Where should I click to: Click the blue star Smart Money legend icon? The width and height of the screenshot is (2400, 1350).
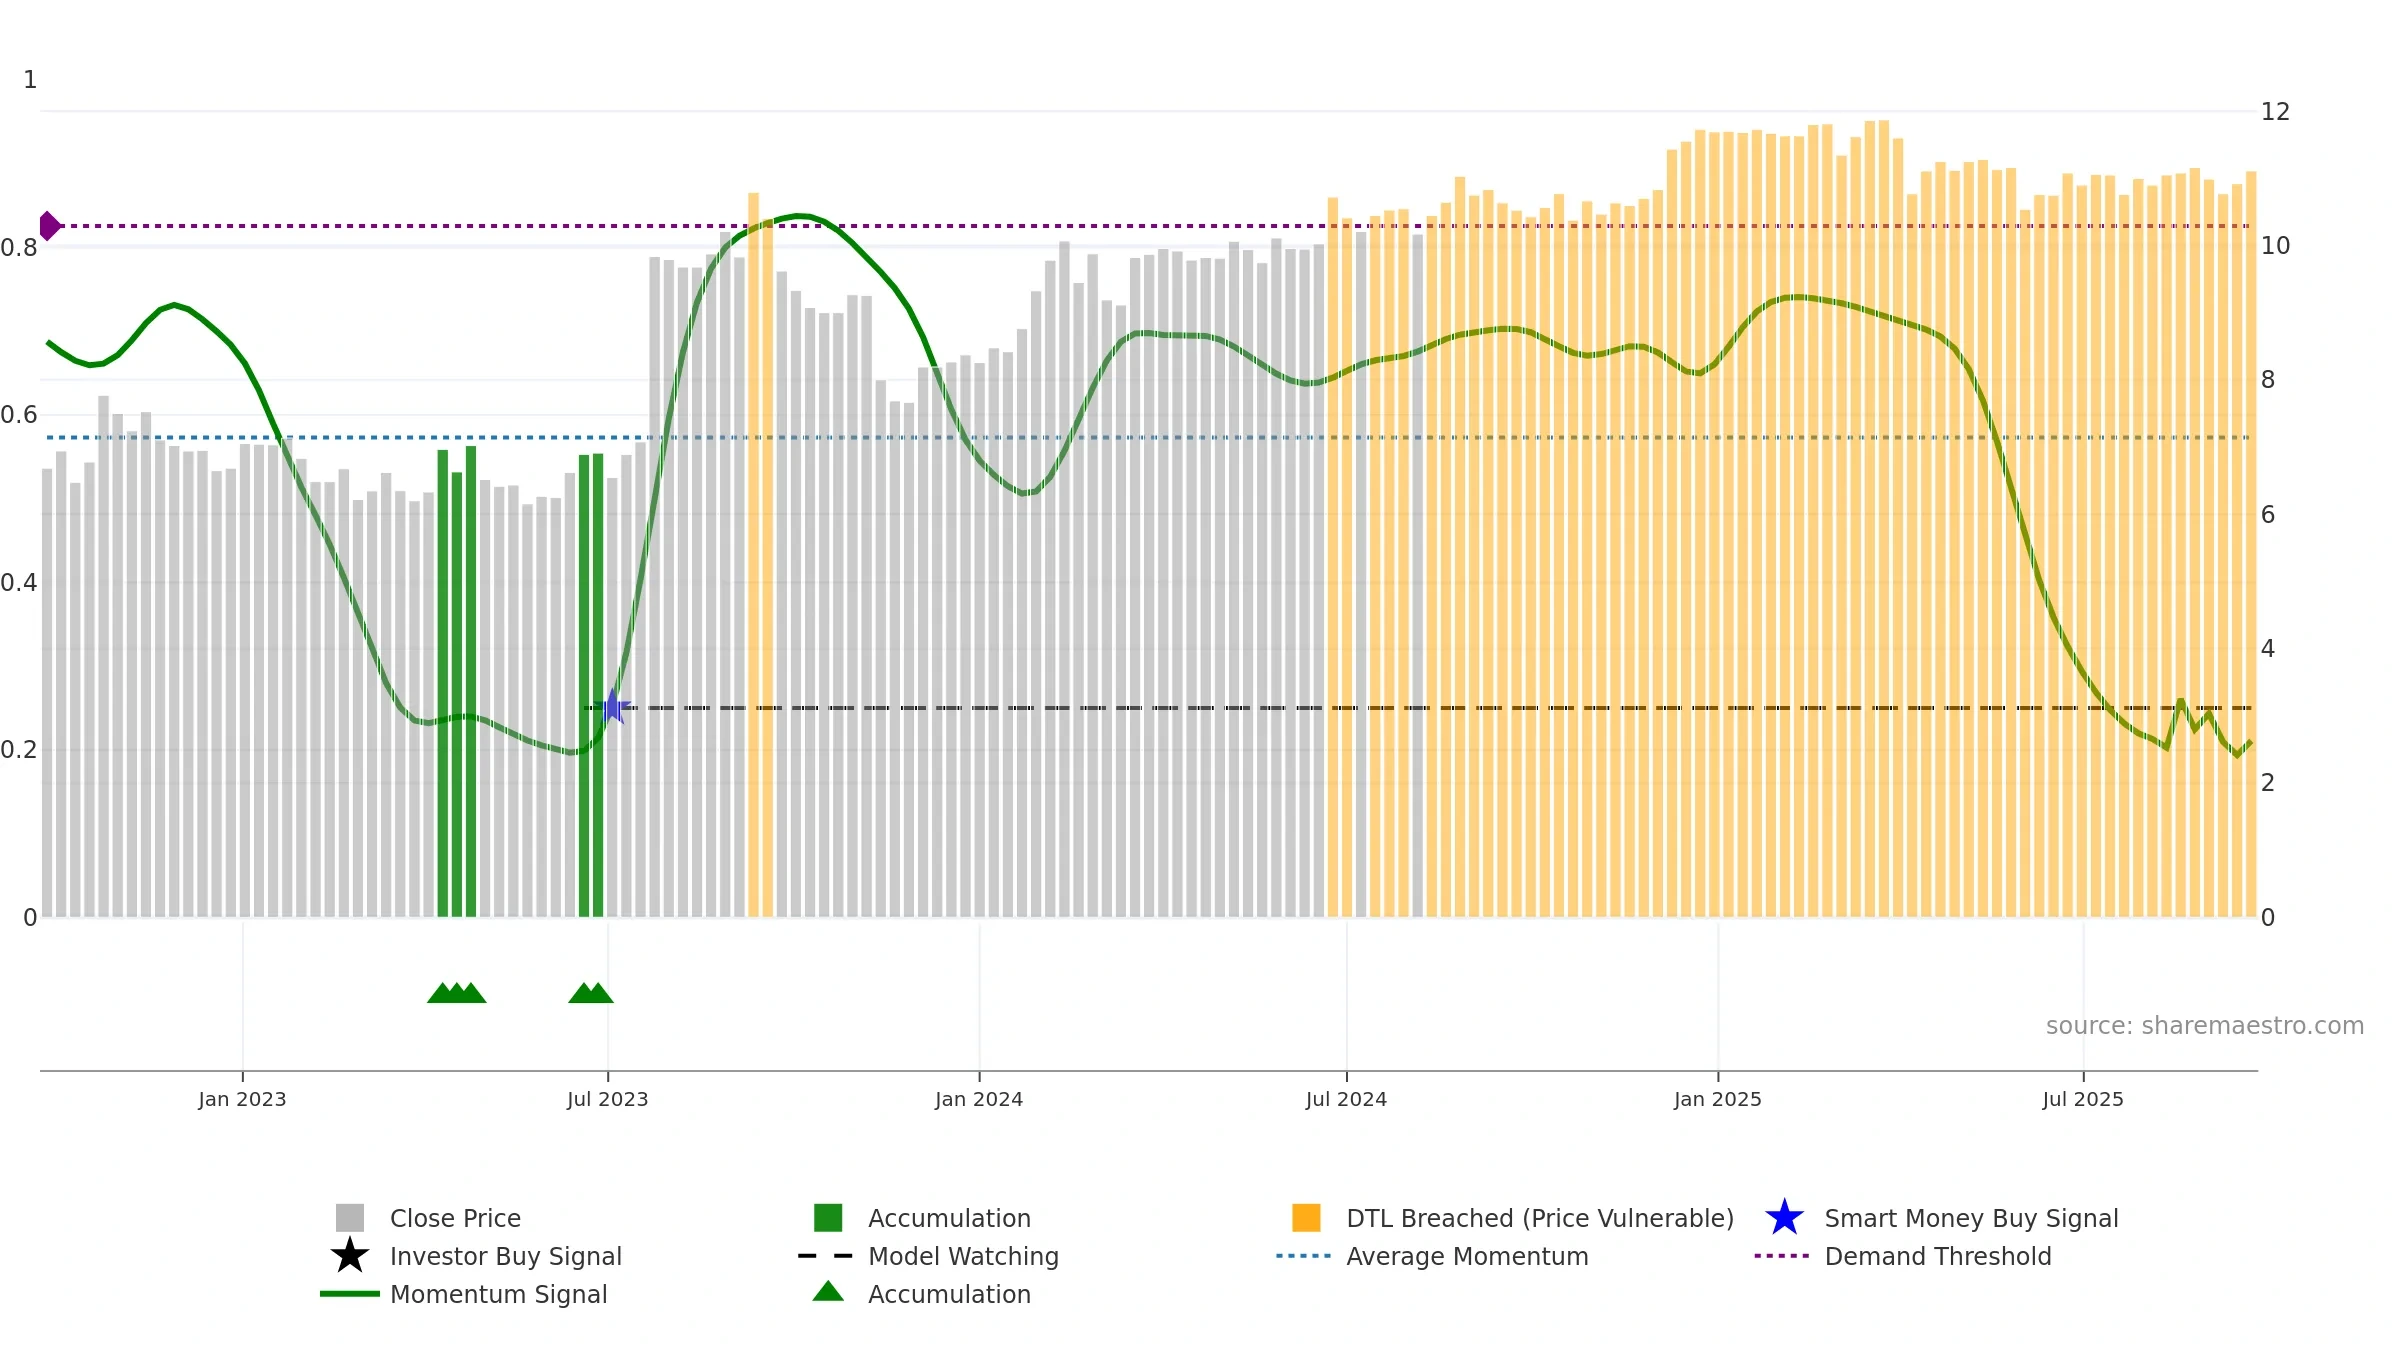(1784, 1217)
